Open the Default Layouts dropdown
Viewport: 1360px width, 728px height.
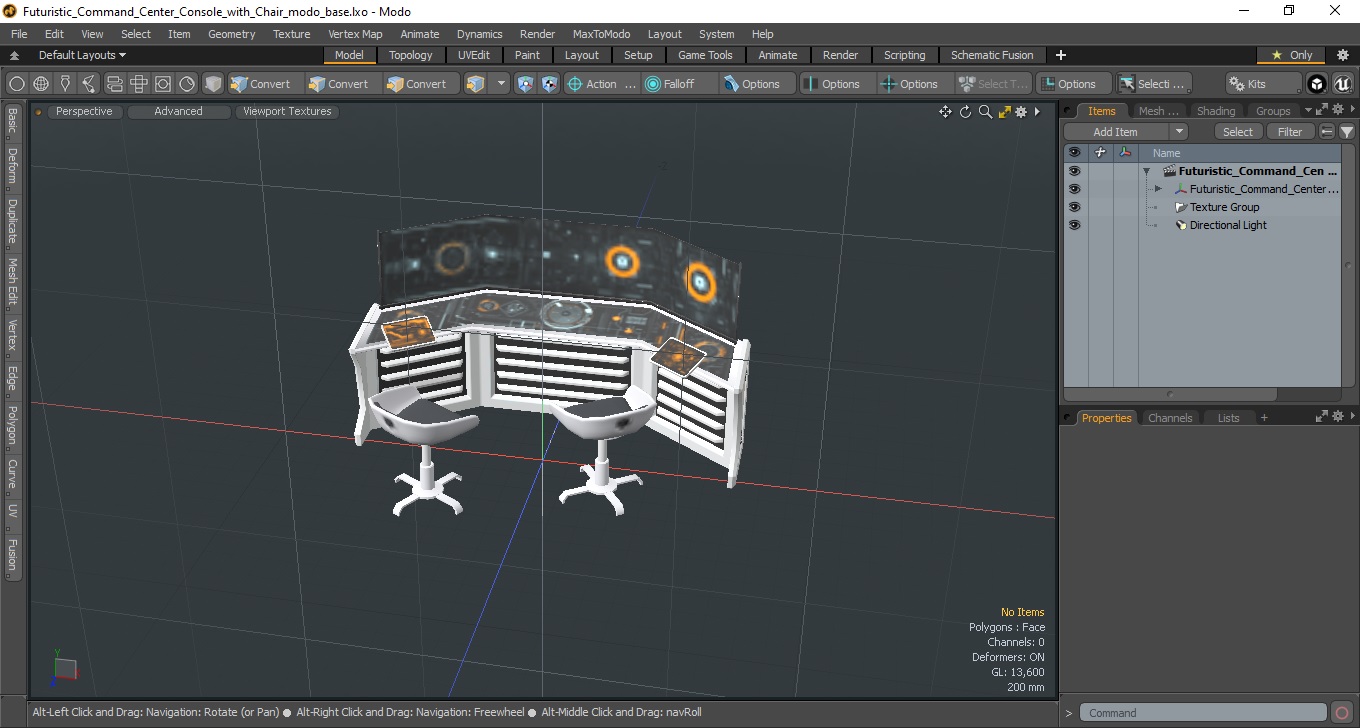82,55
